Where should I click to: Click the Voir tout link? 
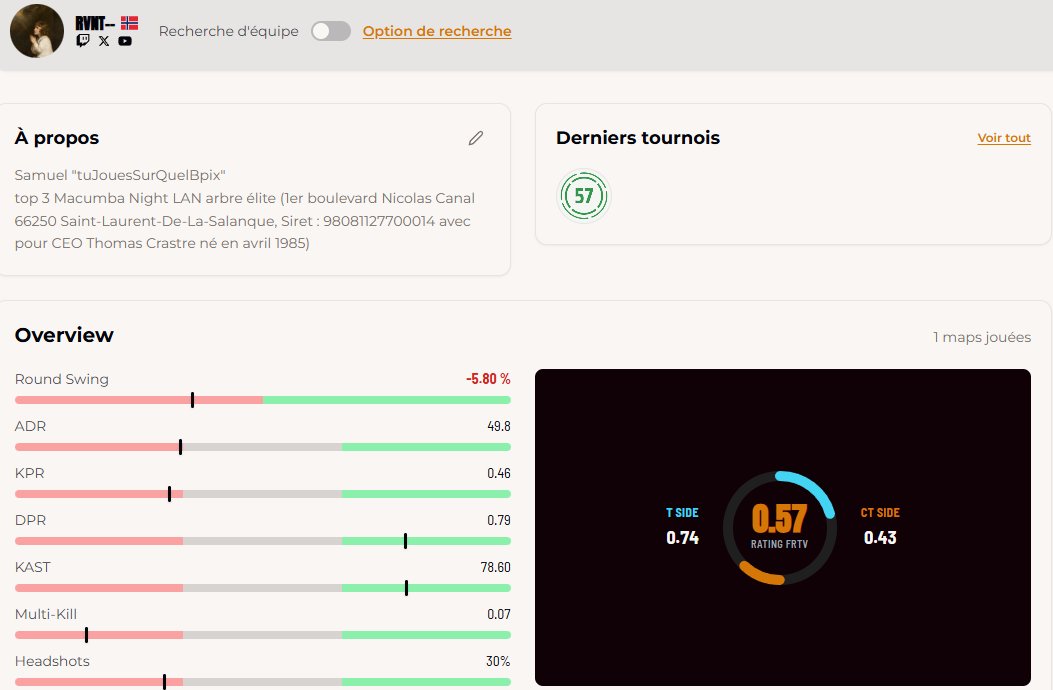coord(1004,138)
